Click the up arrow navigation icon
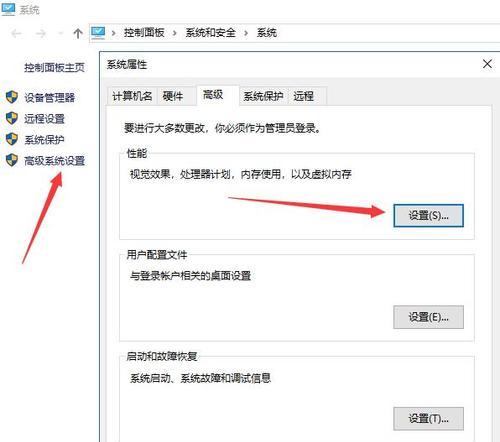Viewport: 500px width, 442px height. click(x=78, y=33)
